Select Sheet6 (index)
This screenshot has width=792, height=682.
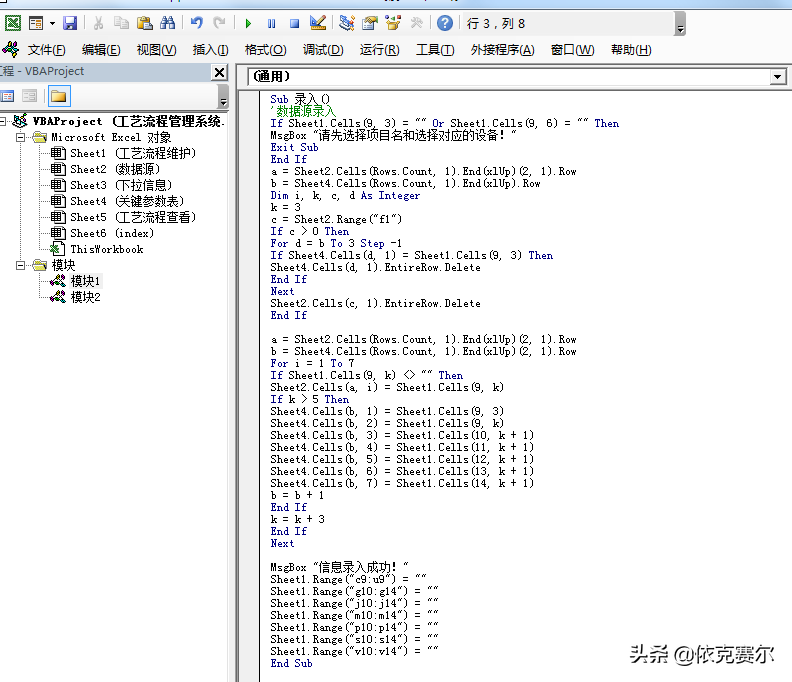pyautogui.click(x=112, y=233)
